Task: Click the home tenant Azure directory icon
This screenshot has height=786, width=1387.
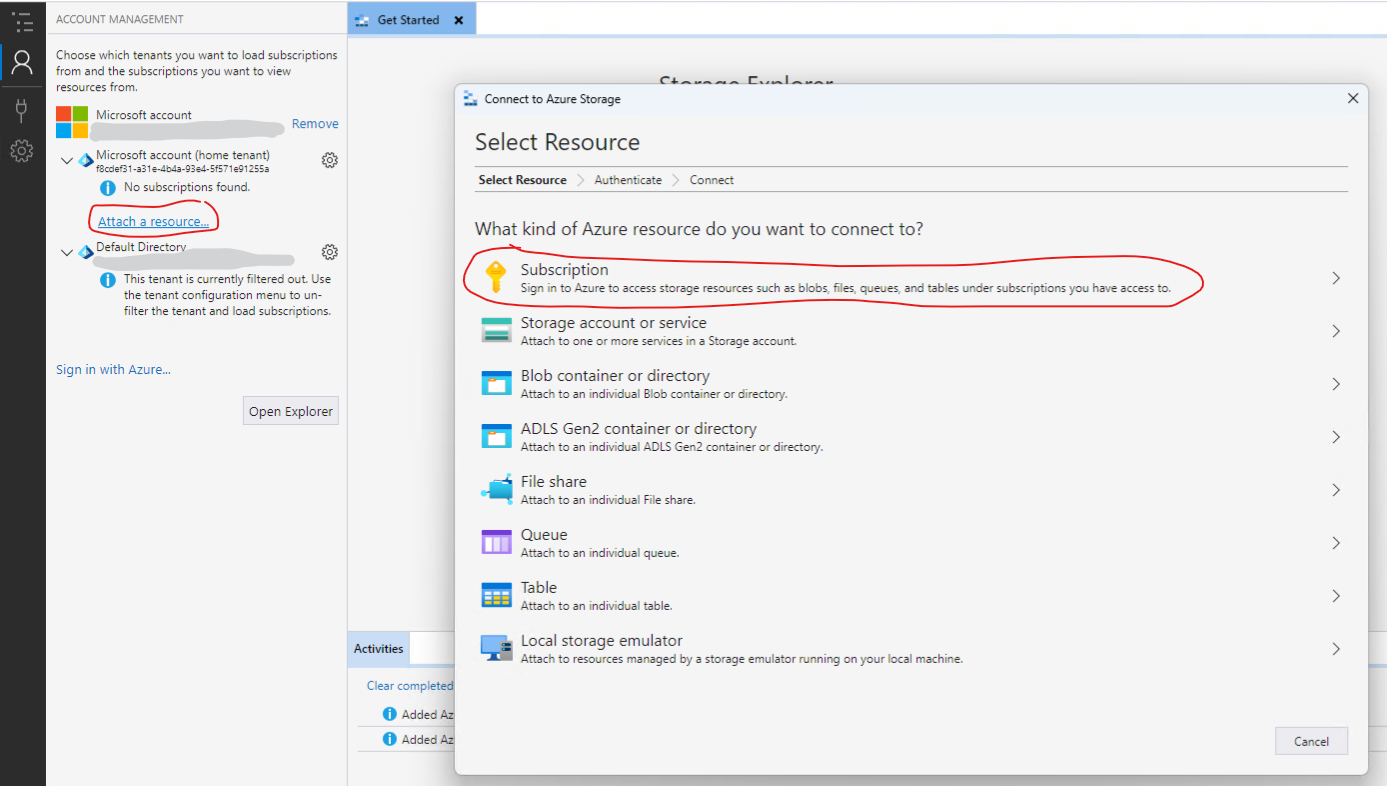Action: tap(86, 160)
